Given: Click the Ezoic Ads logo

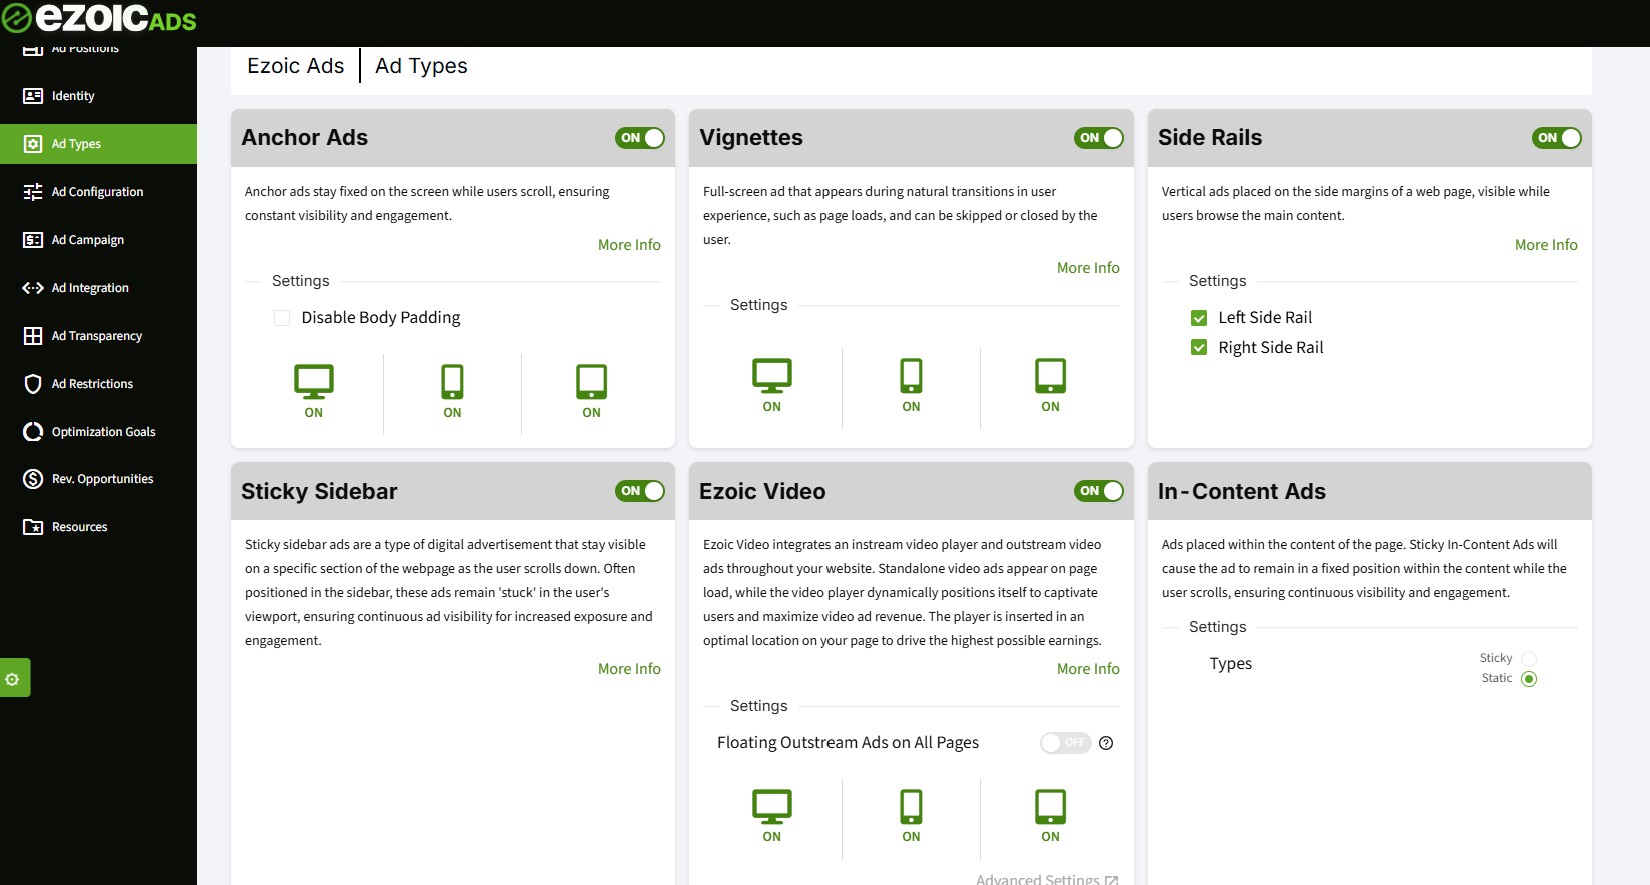Looking at the screenshot, I should pos(100,18).
